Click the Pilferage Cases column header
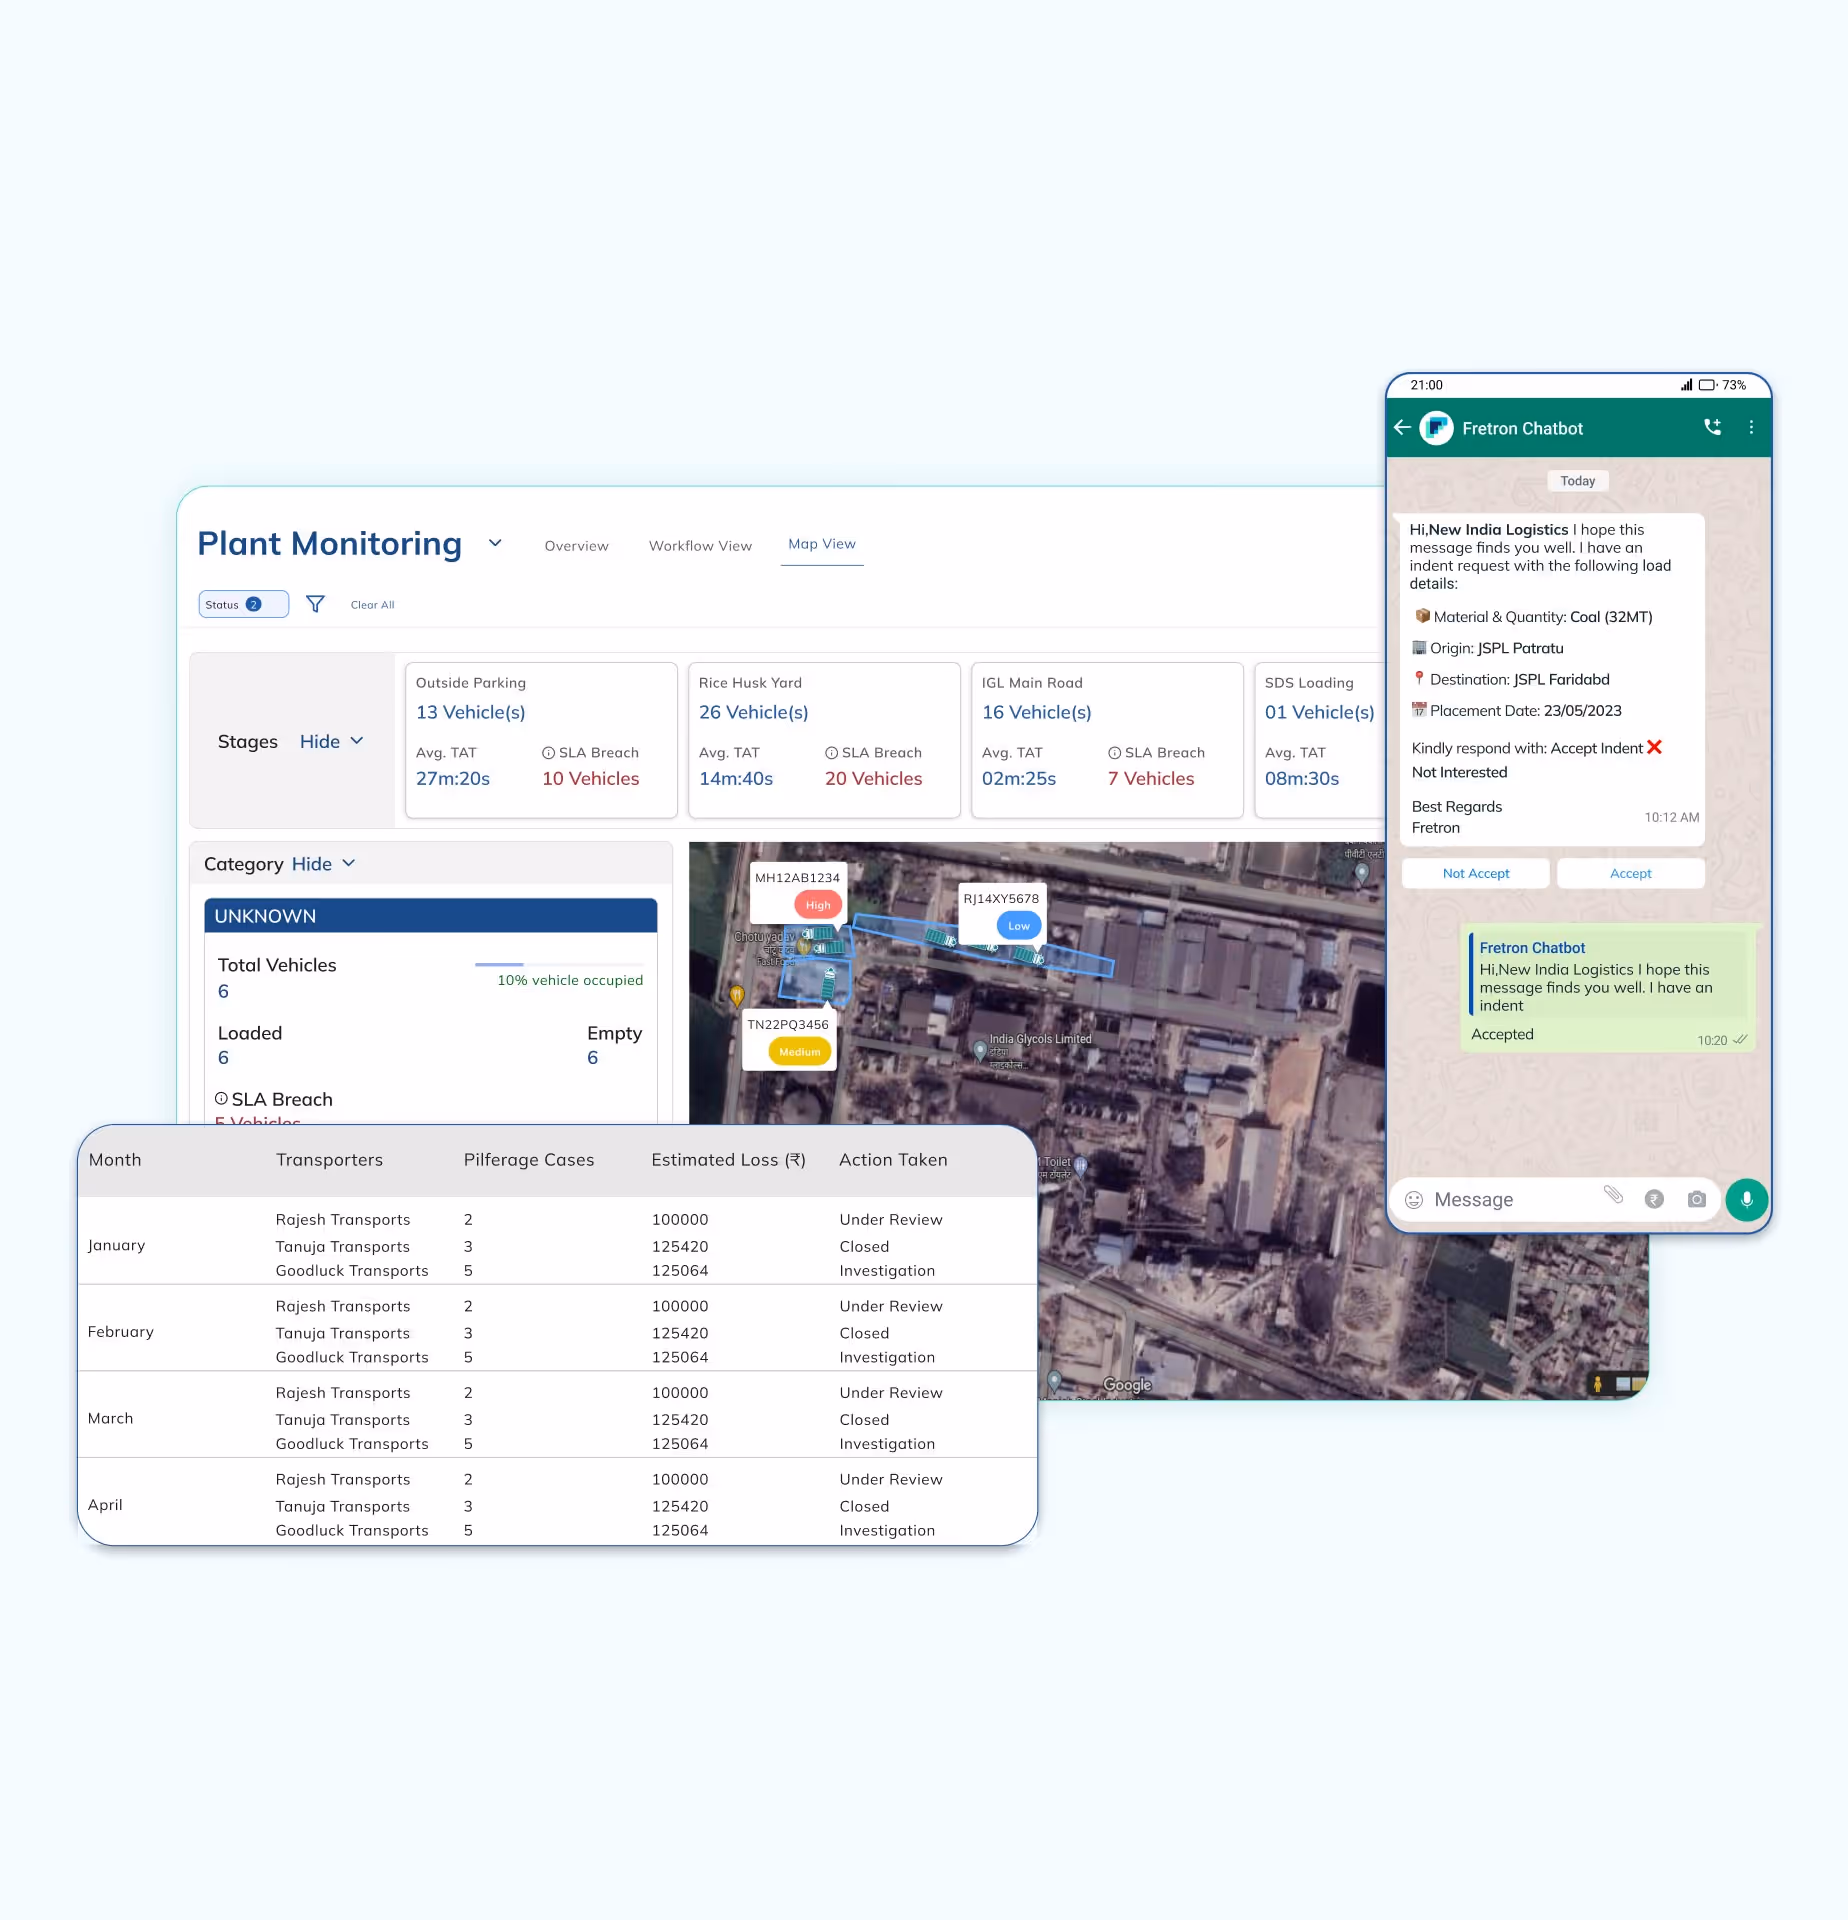This screenshot has height=1920, width=1848. (529, 1160)
